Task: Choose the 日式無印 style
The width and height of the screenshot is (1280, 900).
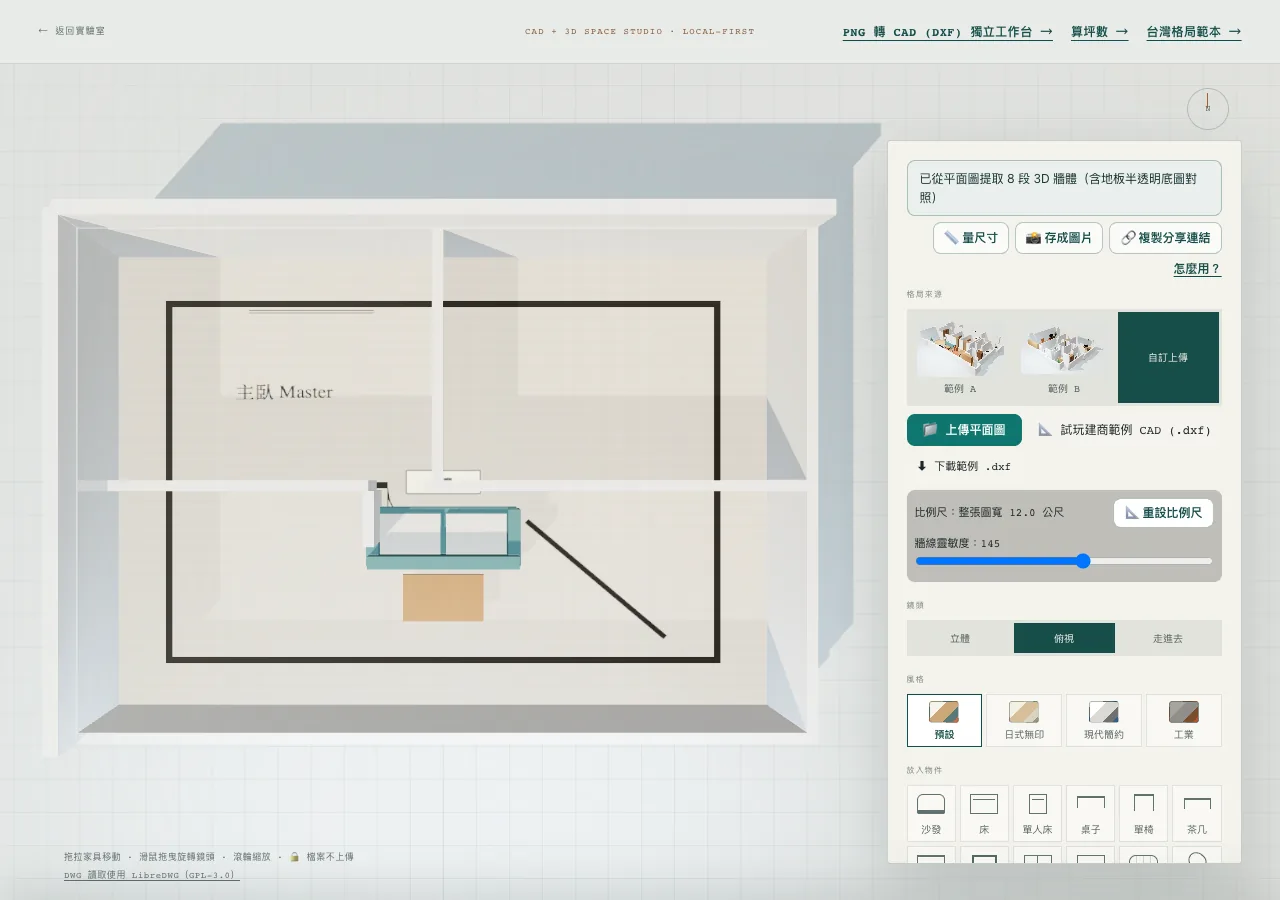Action: point(1024,720)
